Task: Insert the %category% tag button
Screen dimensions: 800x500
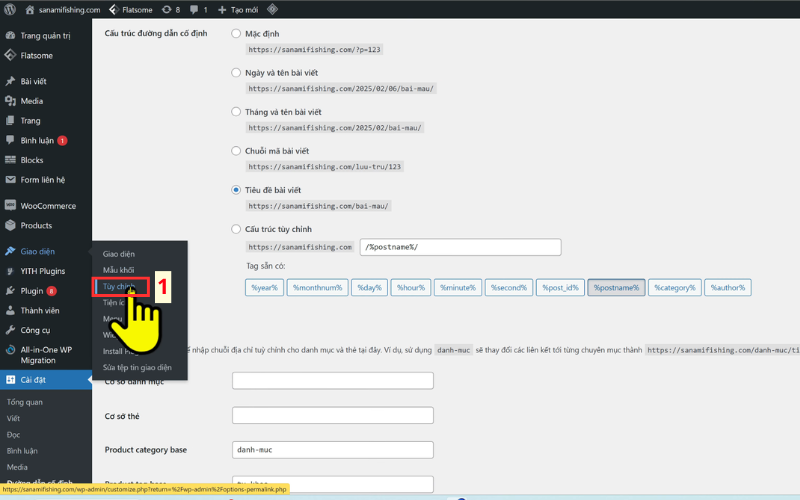Action: (x=675, y=287)
